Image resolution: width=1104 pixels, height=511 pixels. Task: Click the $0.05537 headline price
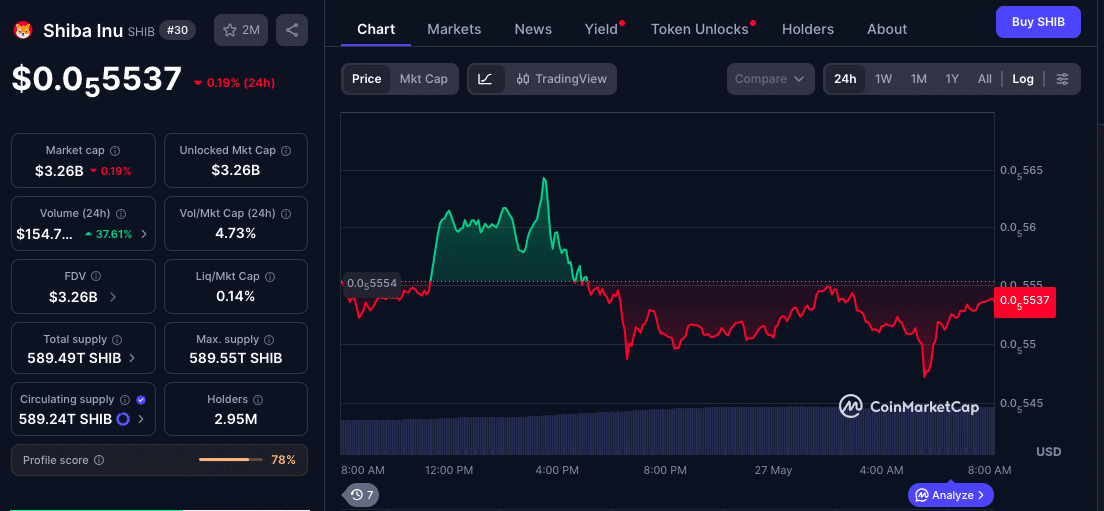pos(96,80)
